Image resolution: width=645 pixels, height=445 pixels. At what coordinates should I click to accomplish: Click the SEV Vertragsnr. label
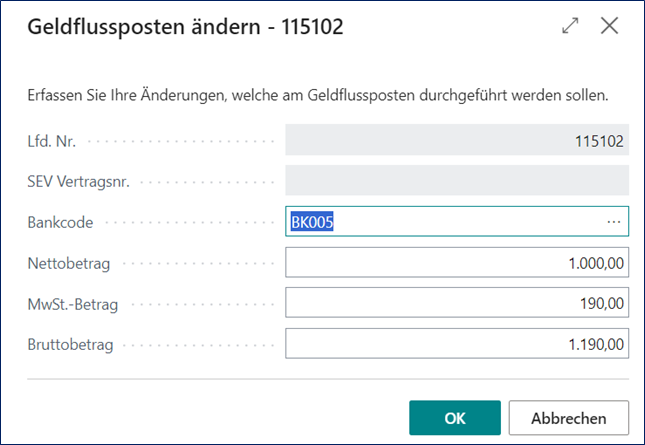point(79,181)
